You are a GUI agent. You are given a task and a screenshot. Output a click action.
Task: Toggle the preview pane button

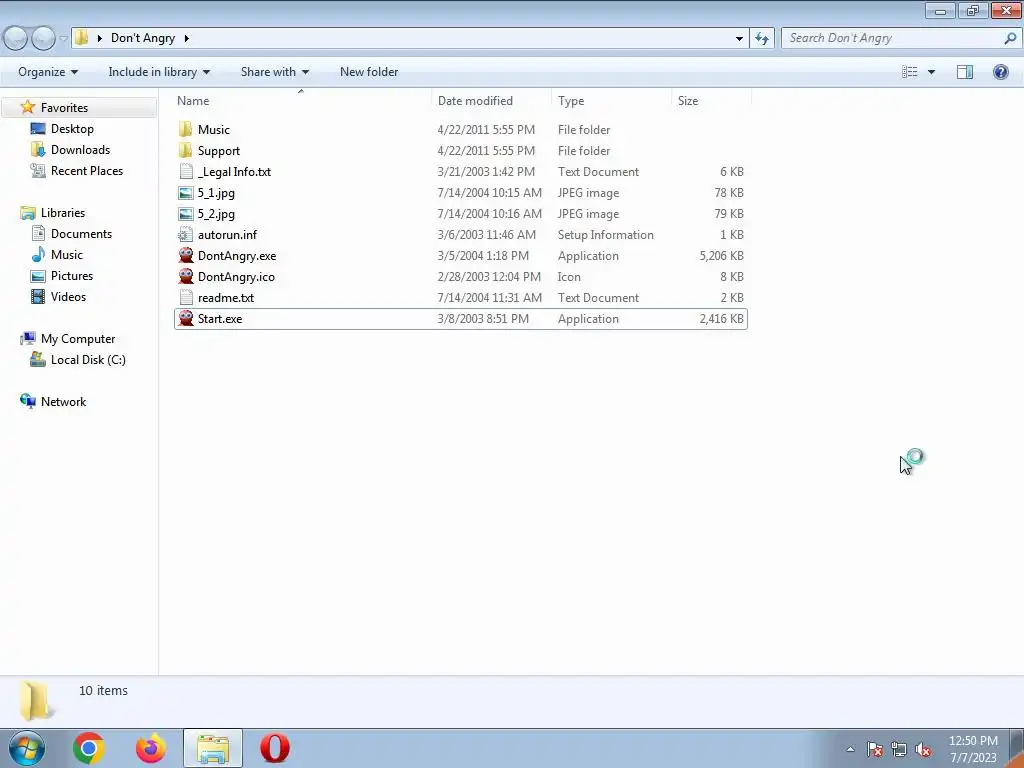pos(965,72)
